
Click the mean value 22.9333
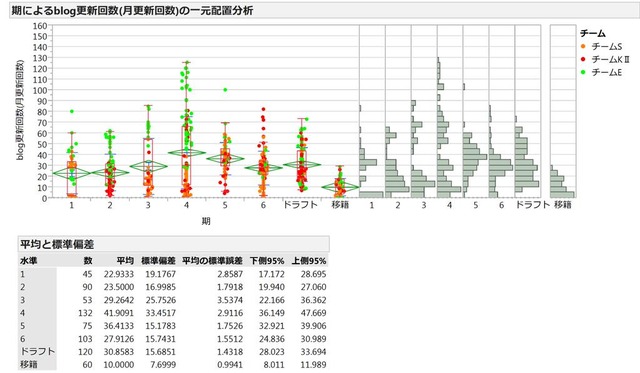coord(119,274)
